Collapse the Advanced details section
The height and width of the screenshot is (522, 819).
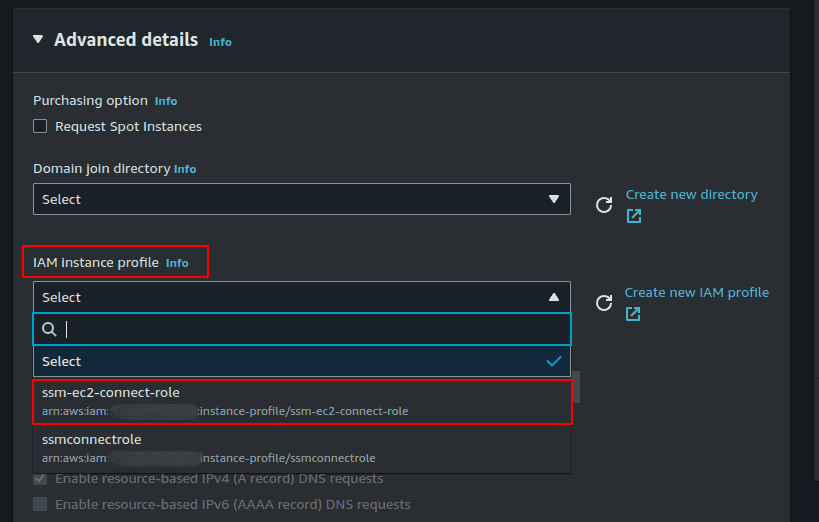pyautogui.click(x=38, y=40)
